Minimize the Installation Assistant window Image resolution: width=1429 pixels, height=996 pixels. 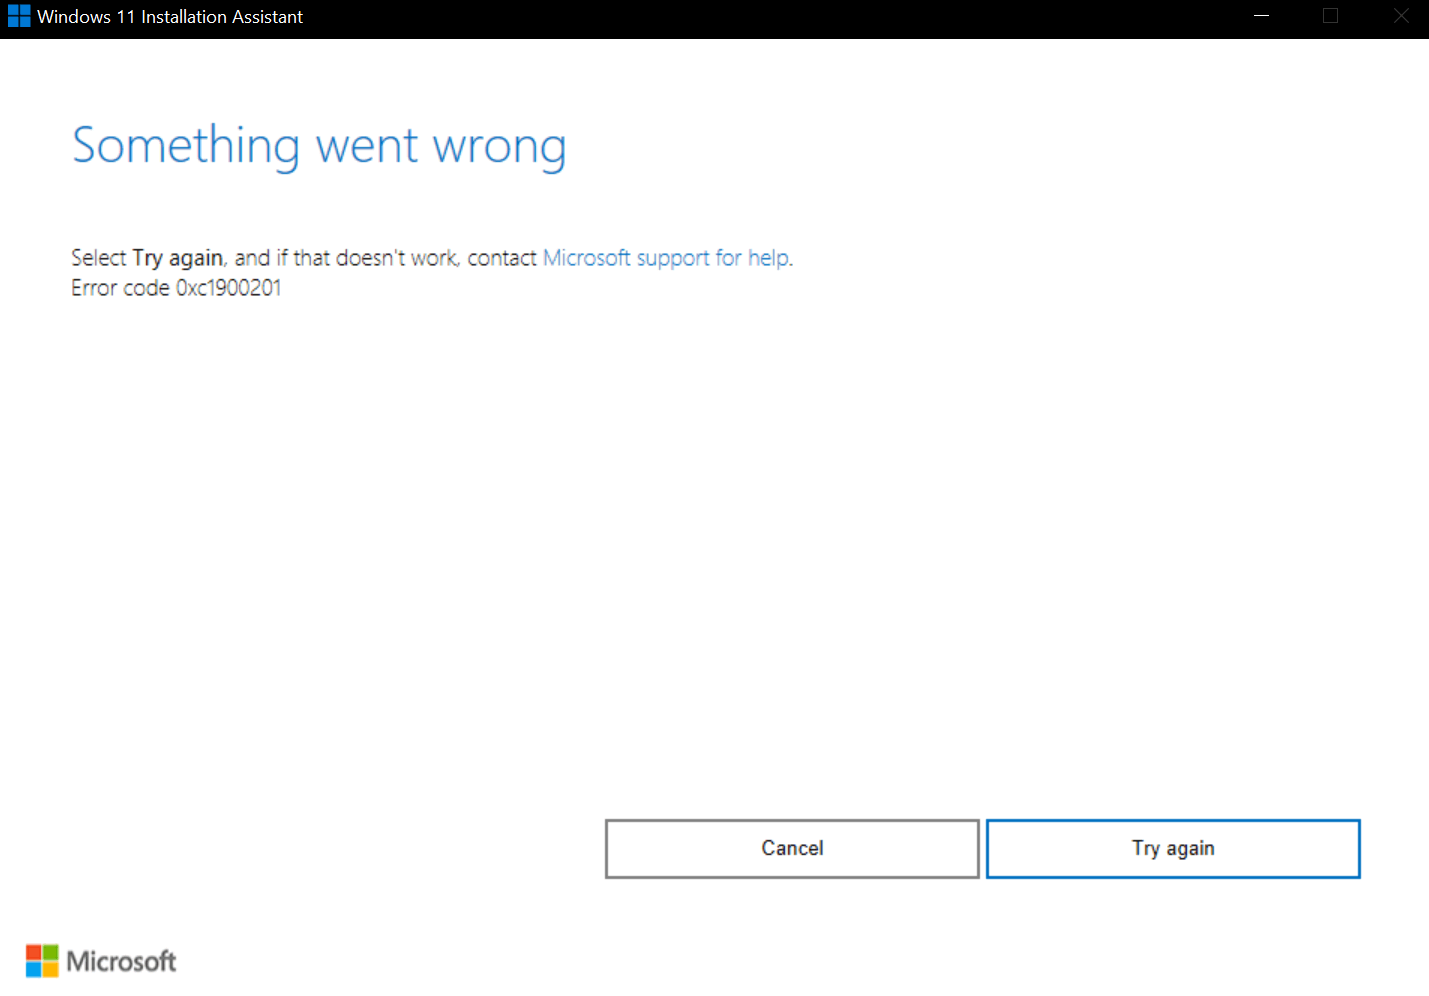1262,16
